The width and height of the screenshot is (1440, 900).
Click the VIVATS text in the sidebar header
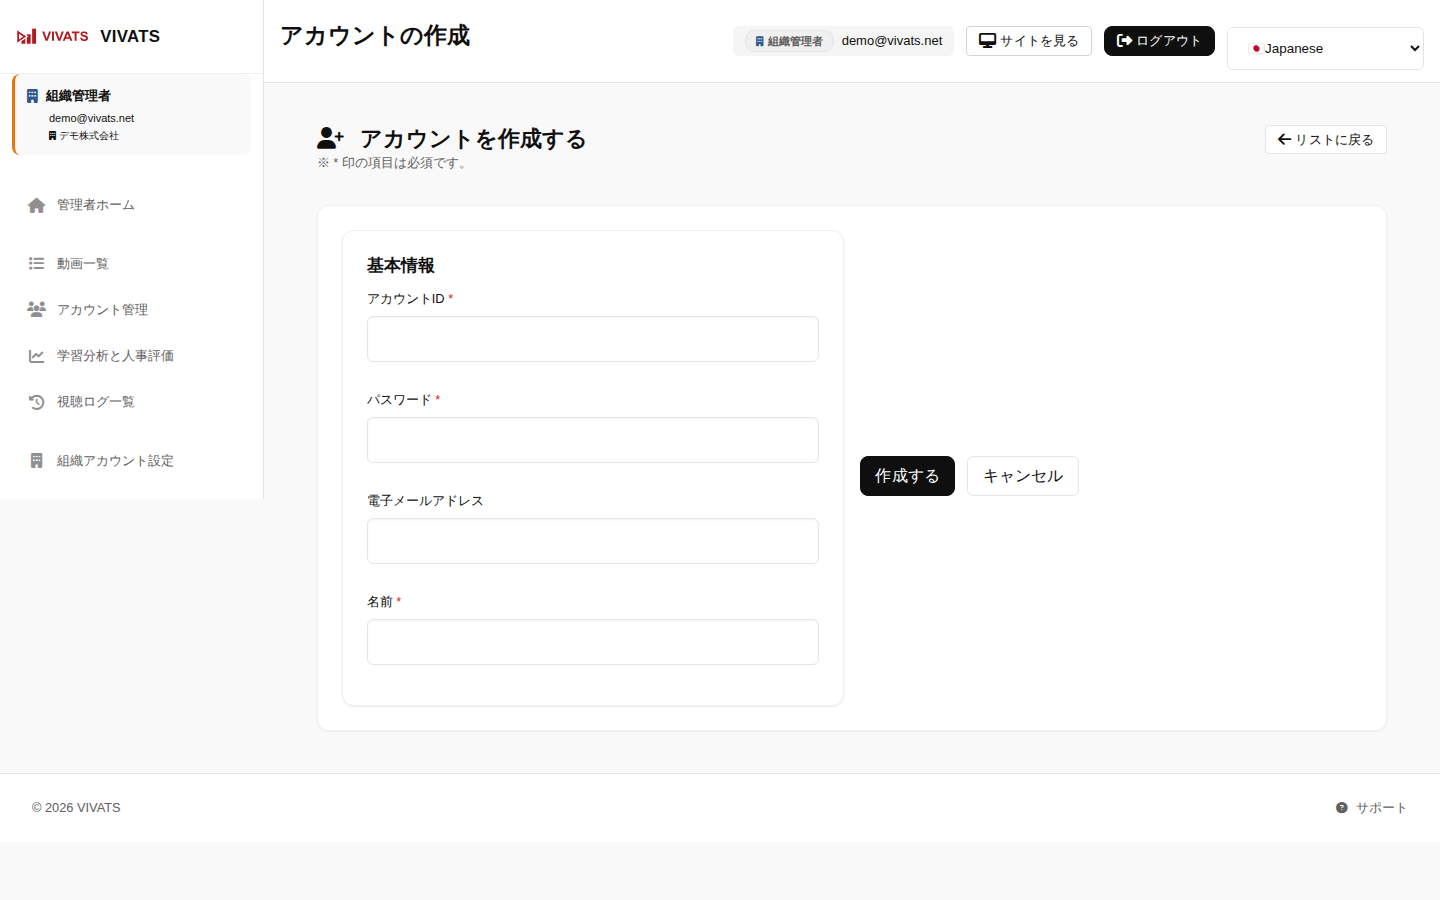(x=130, y=36)
